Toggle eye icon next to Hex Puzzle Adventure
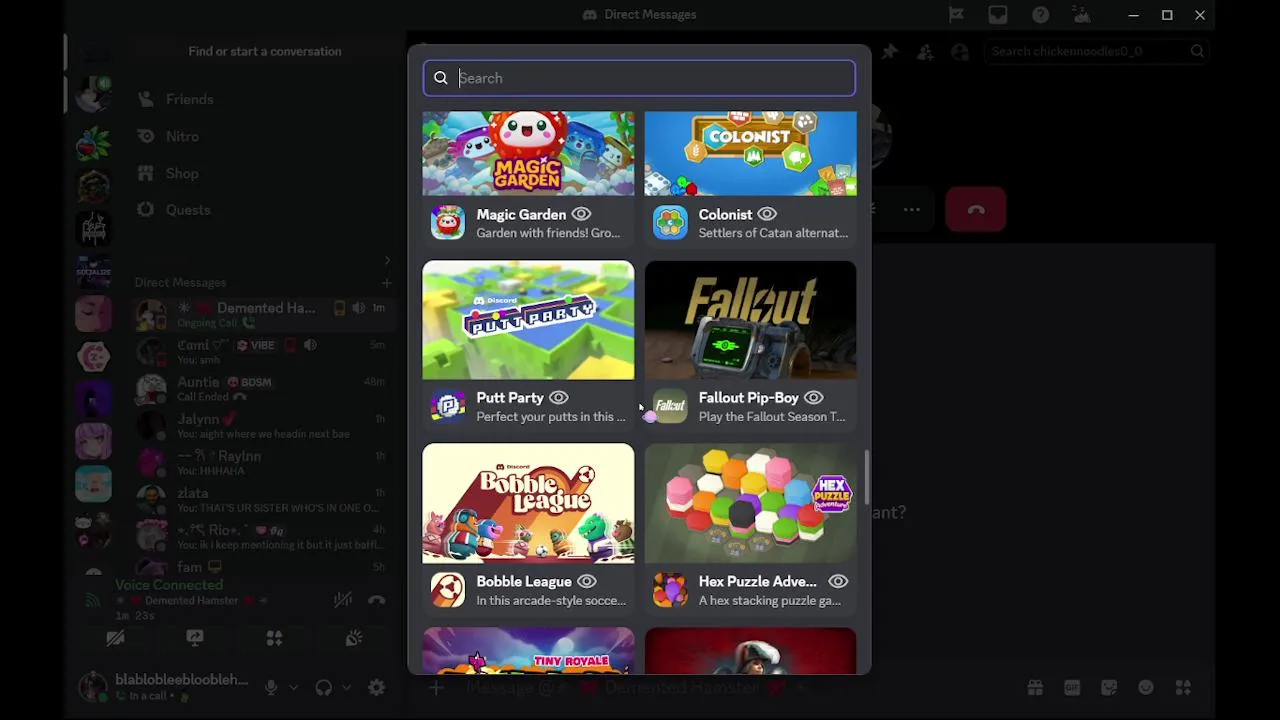Image resolution: width=1280 pixels, height=720 pixels. pyautogui.click(x=838, y=581)
